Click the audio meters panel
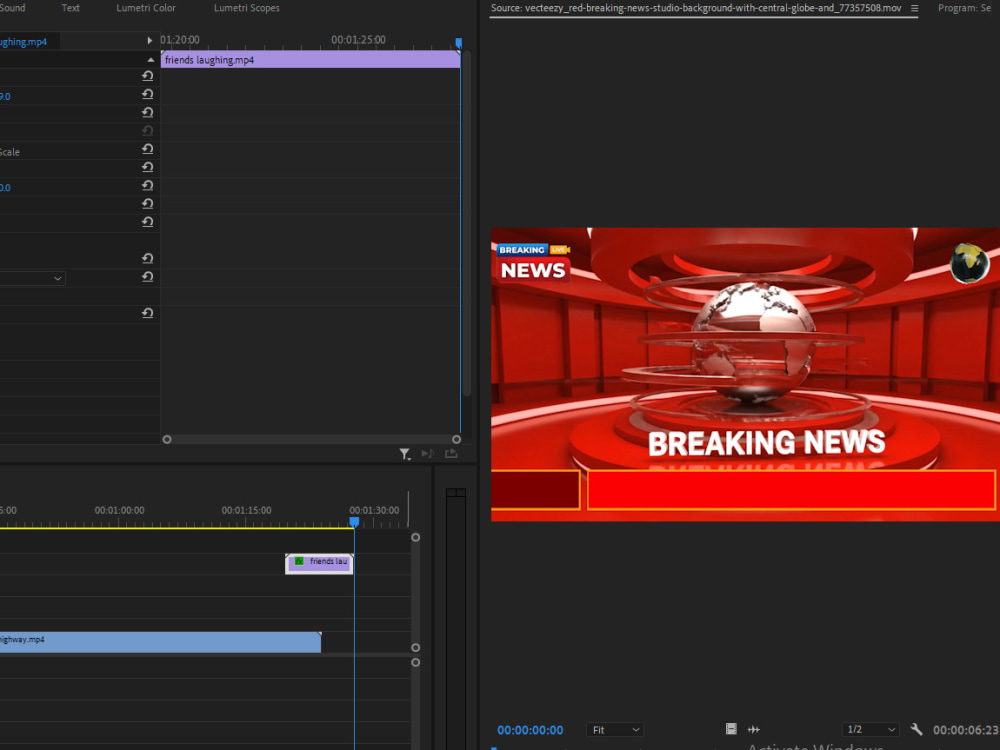This screenshot has width=1000, height=750. coord(456,619)
